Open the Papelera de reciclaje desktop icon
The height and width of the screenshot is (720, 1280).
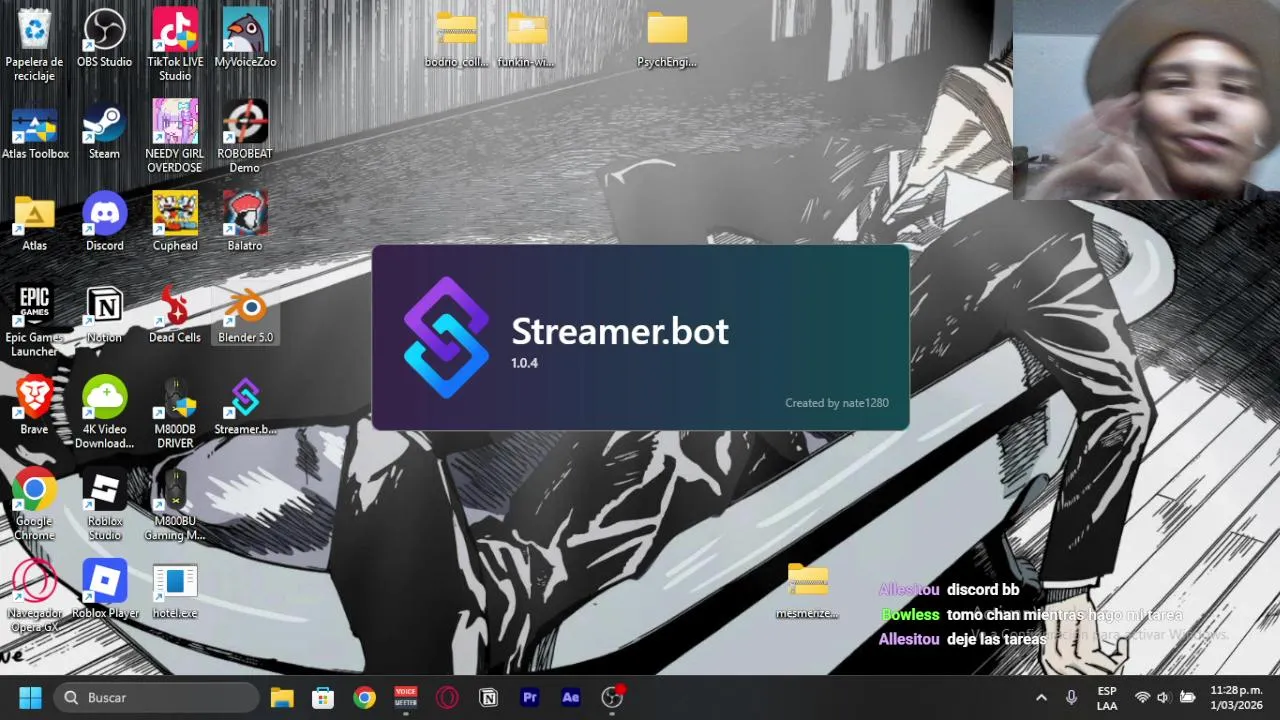[x=34, y=44]
